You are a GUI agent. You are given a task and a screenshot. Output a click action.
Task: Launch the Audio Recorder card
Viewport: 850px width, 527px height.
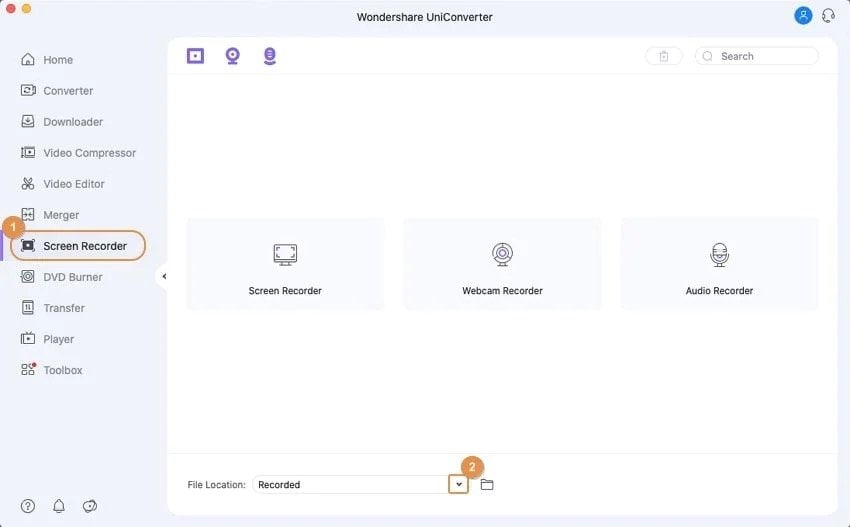(719, 264)
